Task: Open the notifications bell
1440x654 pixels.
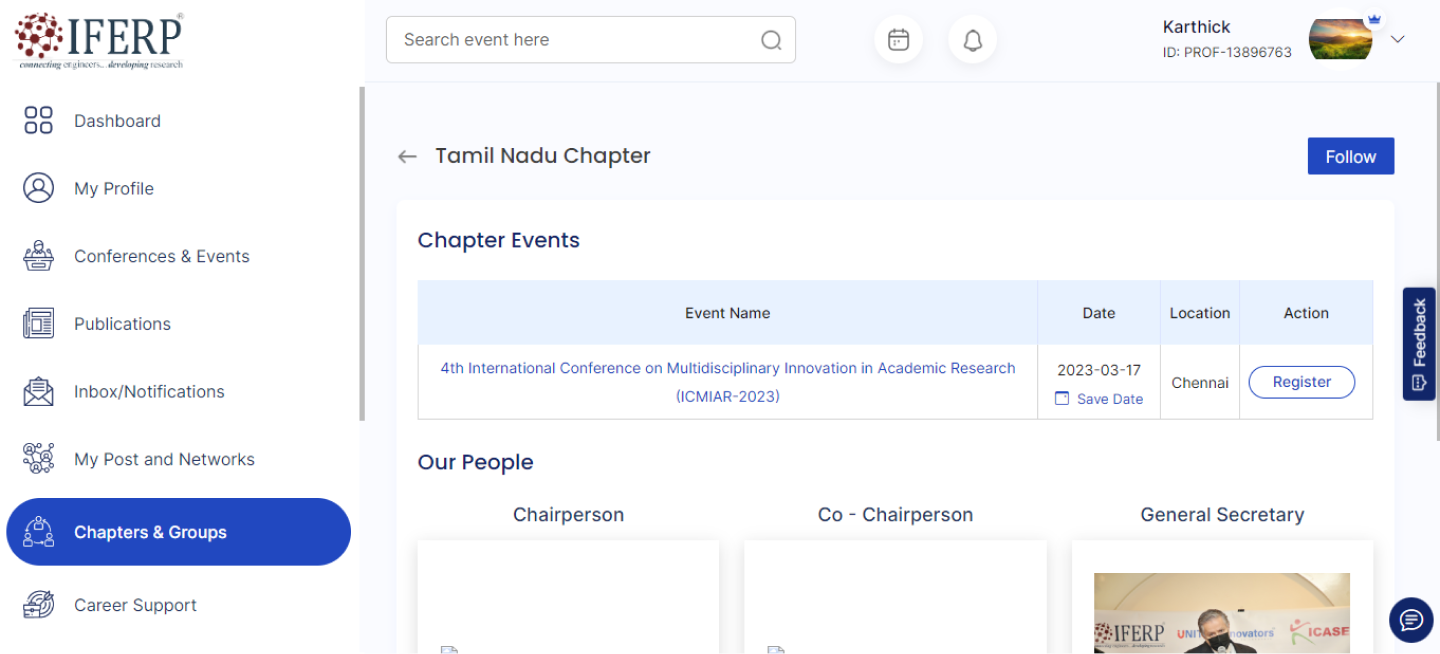Action: click(972, 40)
